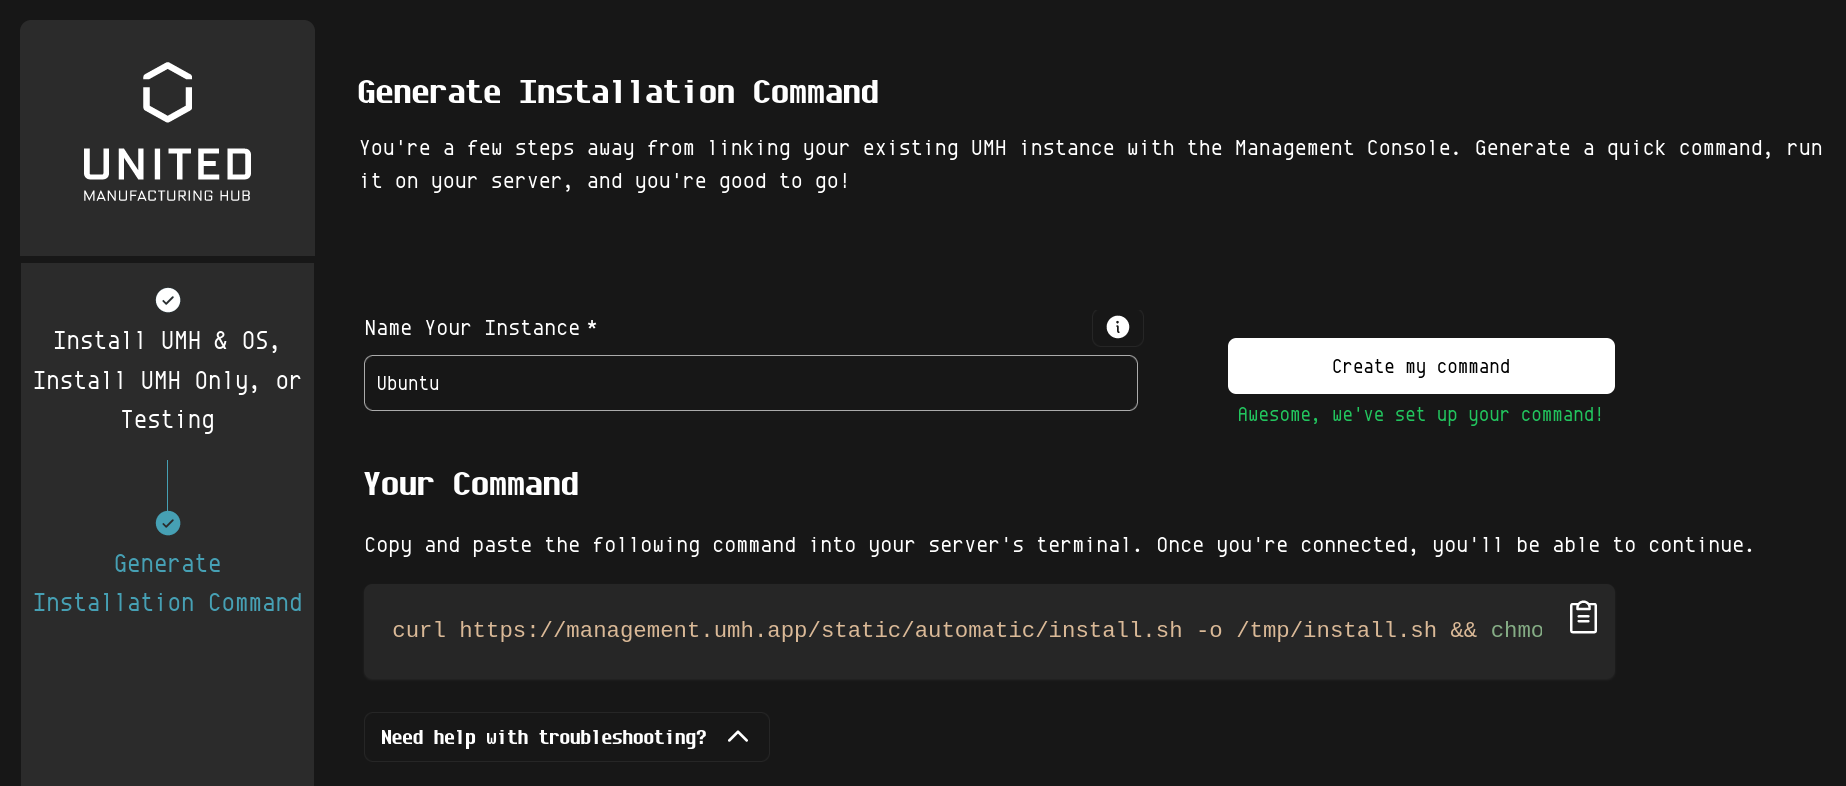Open the instance name info icon
Image resolution: width=1846 pixels, height=786 pixels.
1118,327
